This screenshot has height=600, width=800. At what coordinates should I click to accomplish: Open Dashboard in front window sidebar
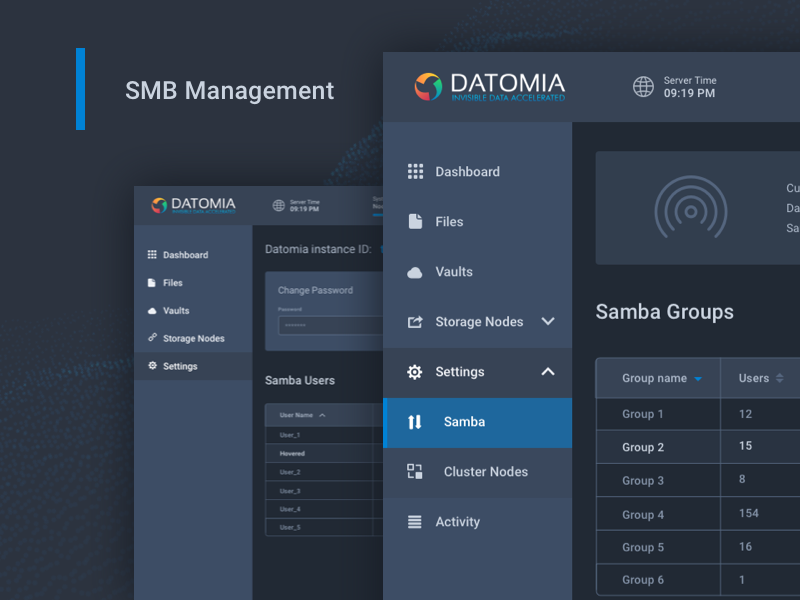467,172
